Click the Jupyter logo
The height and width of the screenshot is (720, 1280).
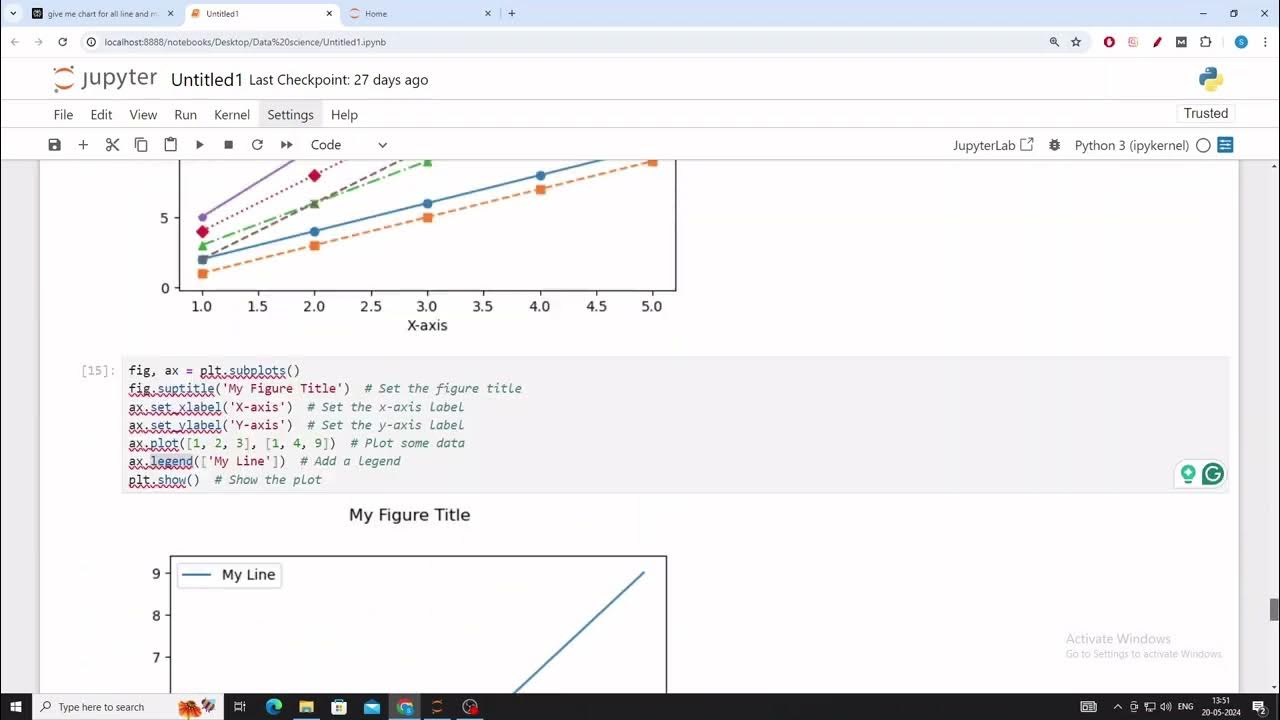point(105,79)
